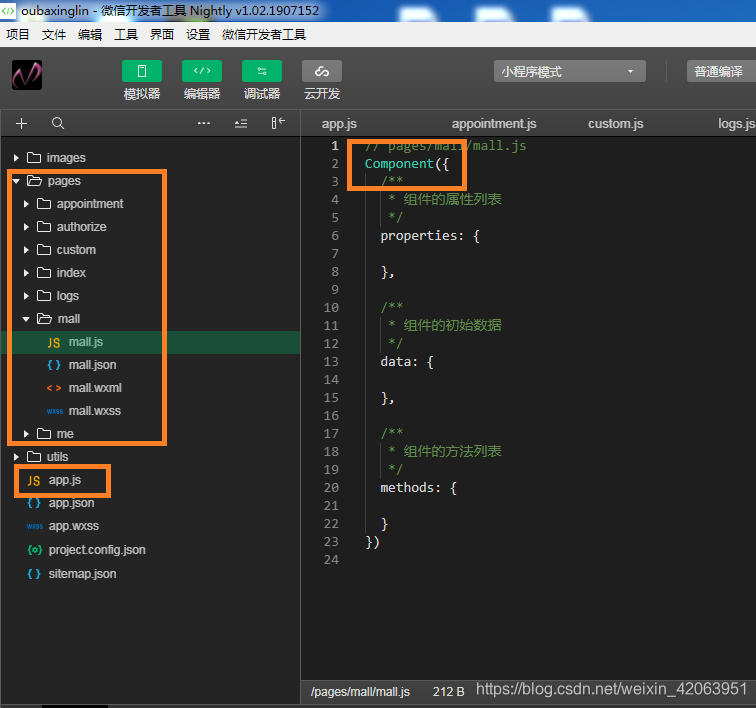This screenshot has height=708, width=756.
Task: Open mall.js via its JS icon
Action: pos(54,342)
